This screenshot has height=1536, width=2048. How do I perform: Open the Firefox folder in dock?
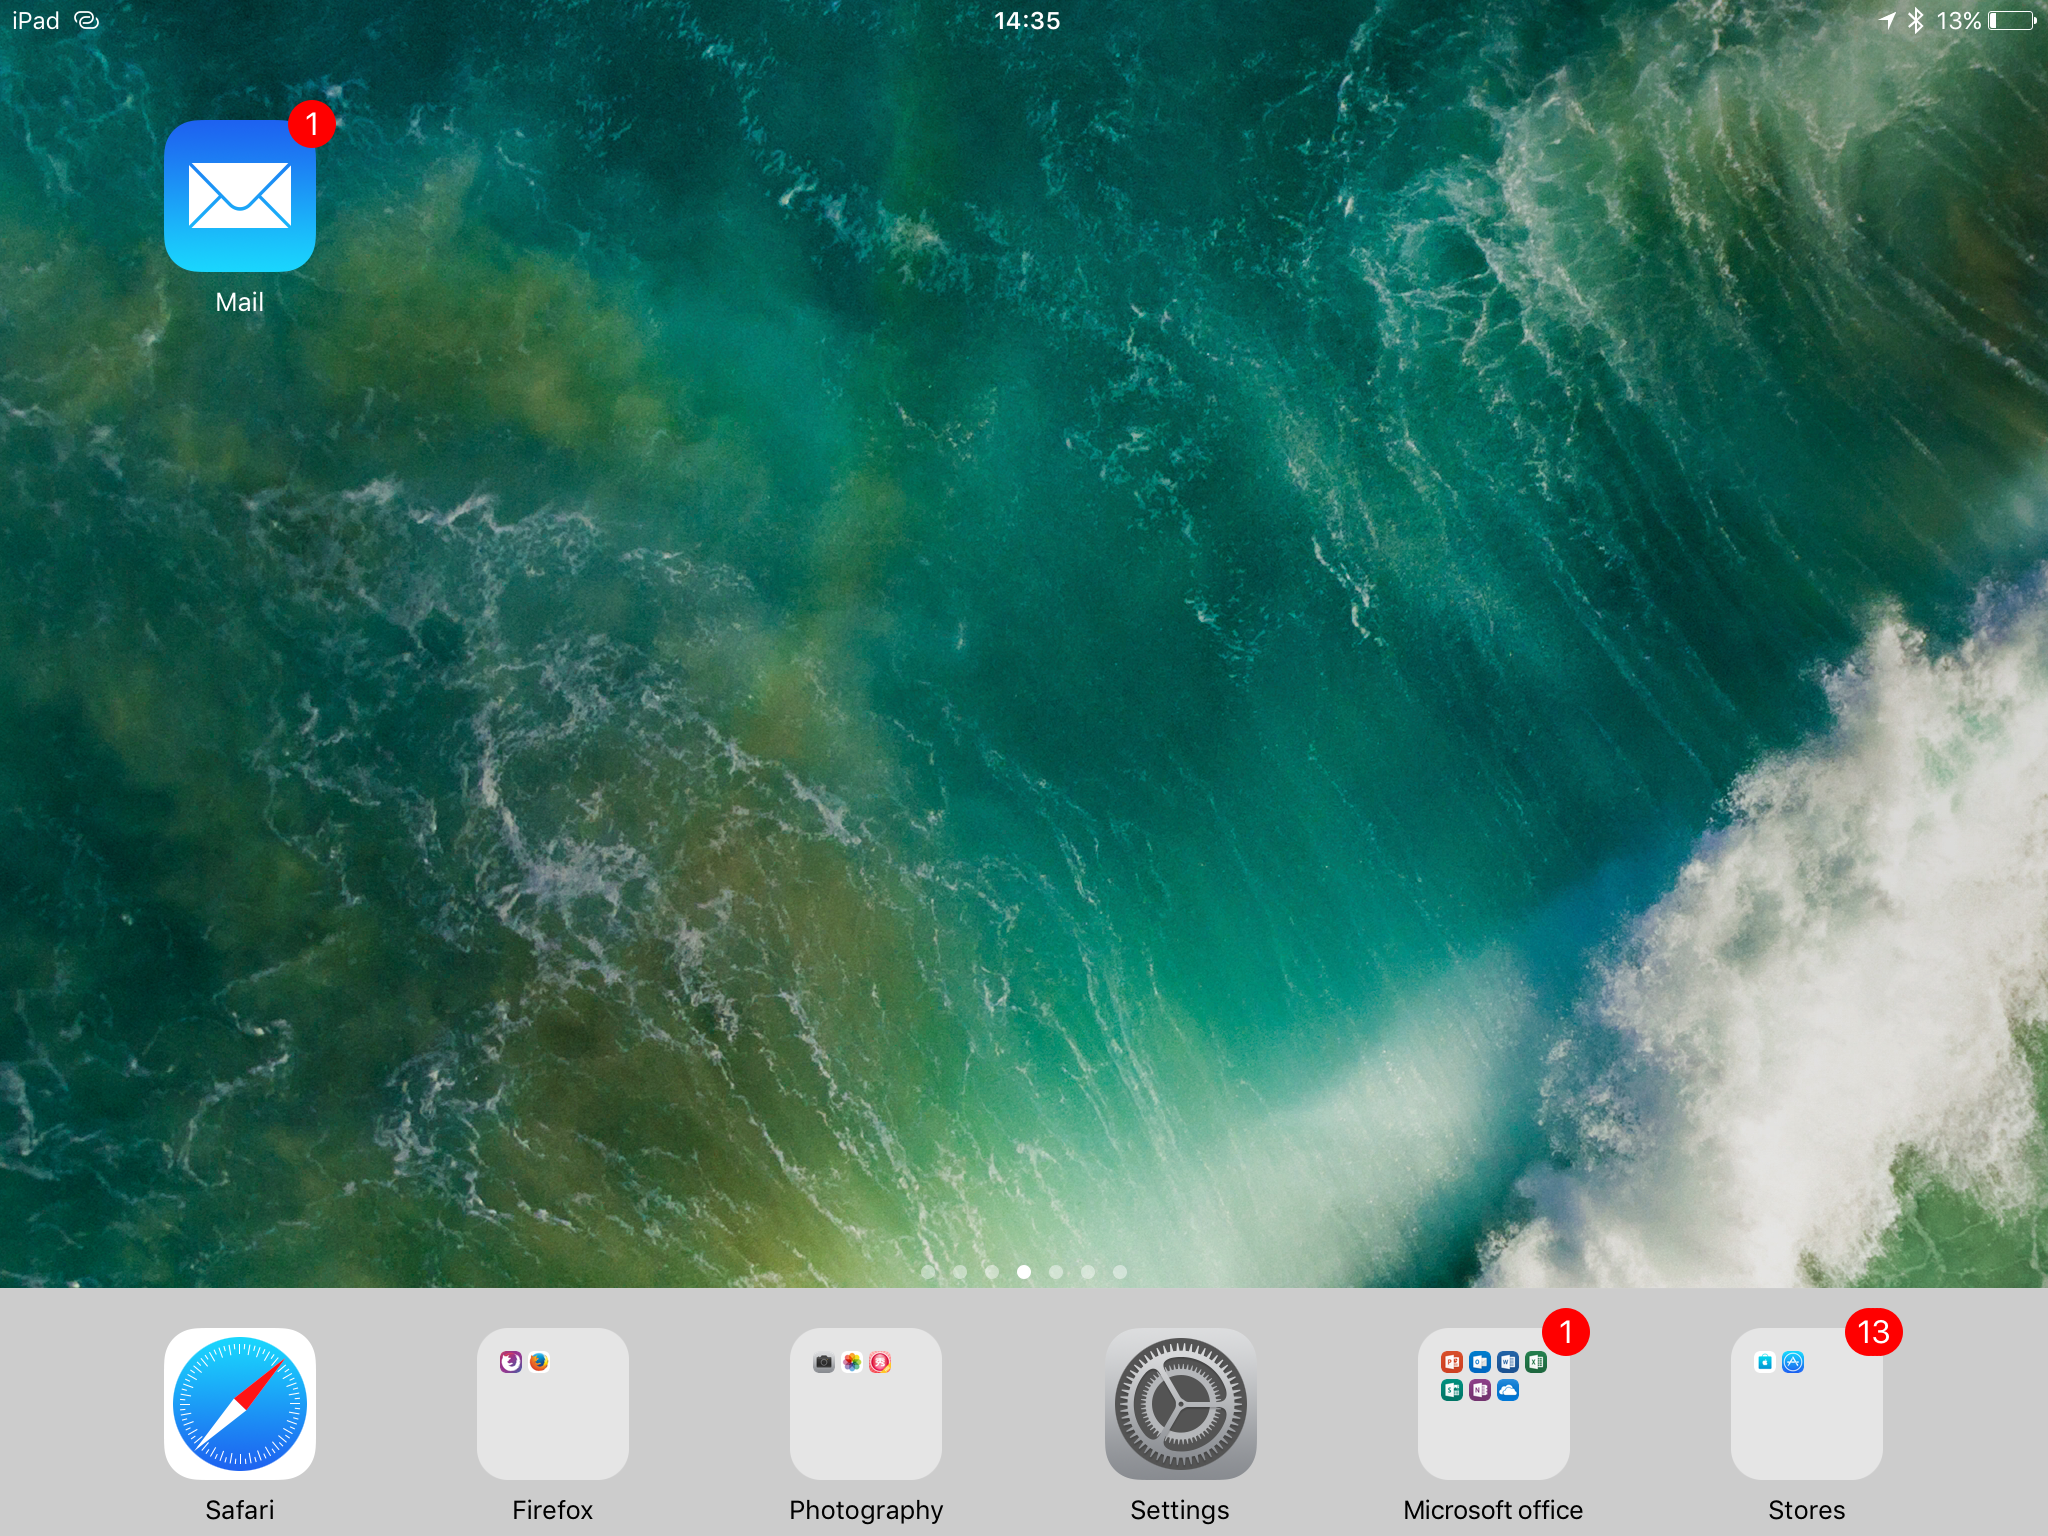click(552, 1403)
